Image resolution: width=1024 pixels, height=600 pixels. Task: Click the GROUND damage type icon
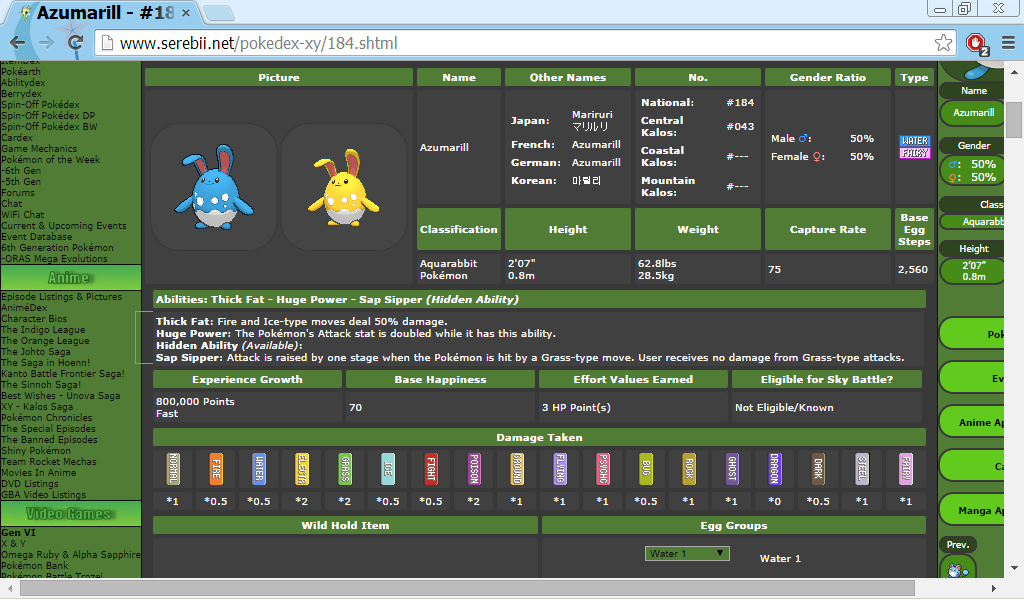pyautogui.click(x=517, y=468)
